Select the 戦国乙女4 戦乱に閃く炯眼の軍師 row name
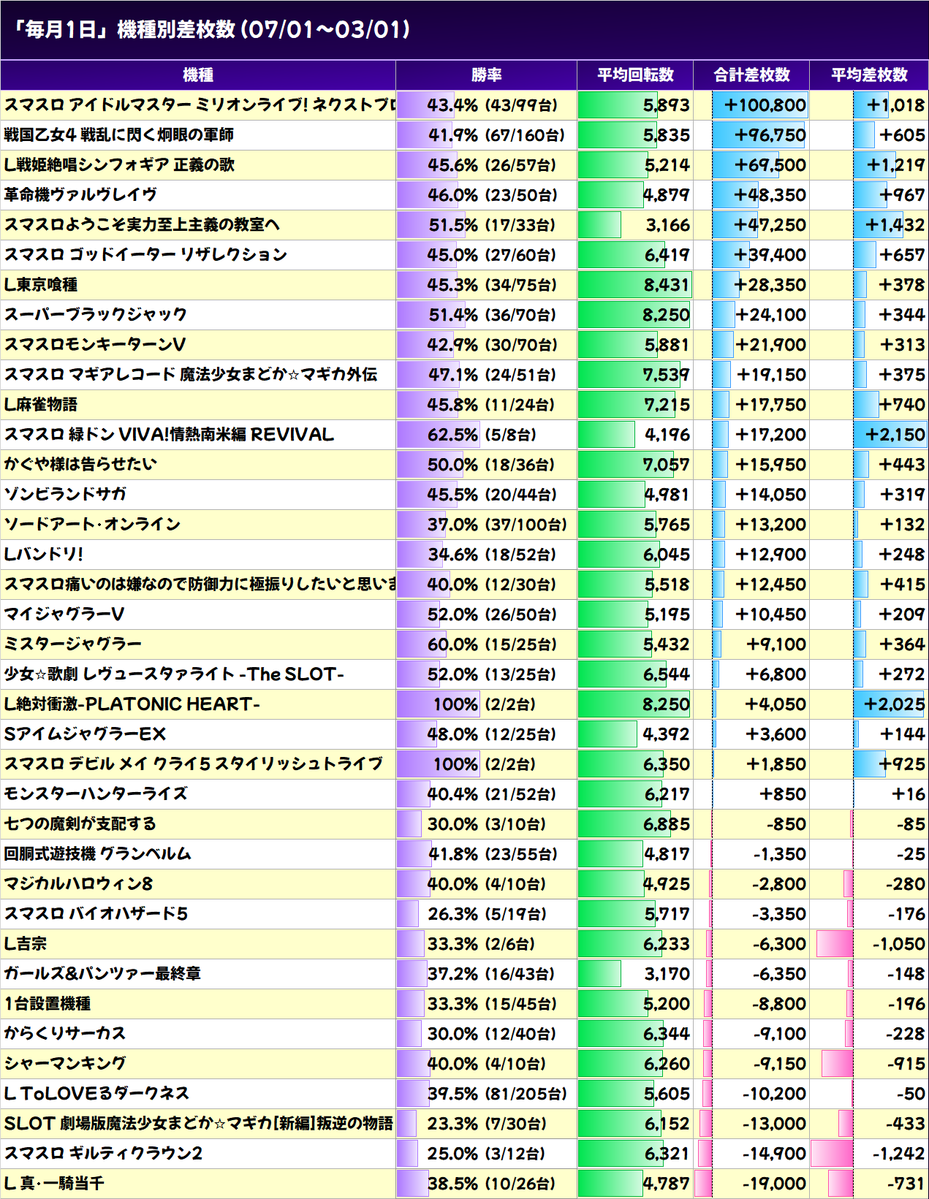The image size is (929, 1199). (x=119, y=135)
